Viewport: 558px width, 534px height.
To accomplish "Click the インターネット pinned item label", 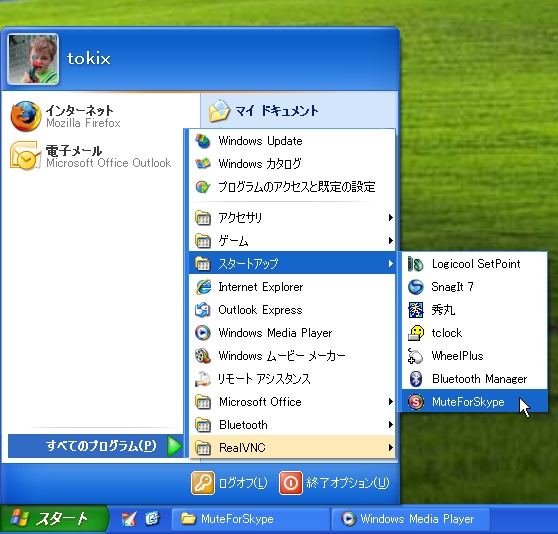I will tap(79, 110).
